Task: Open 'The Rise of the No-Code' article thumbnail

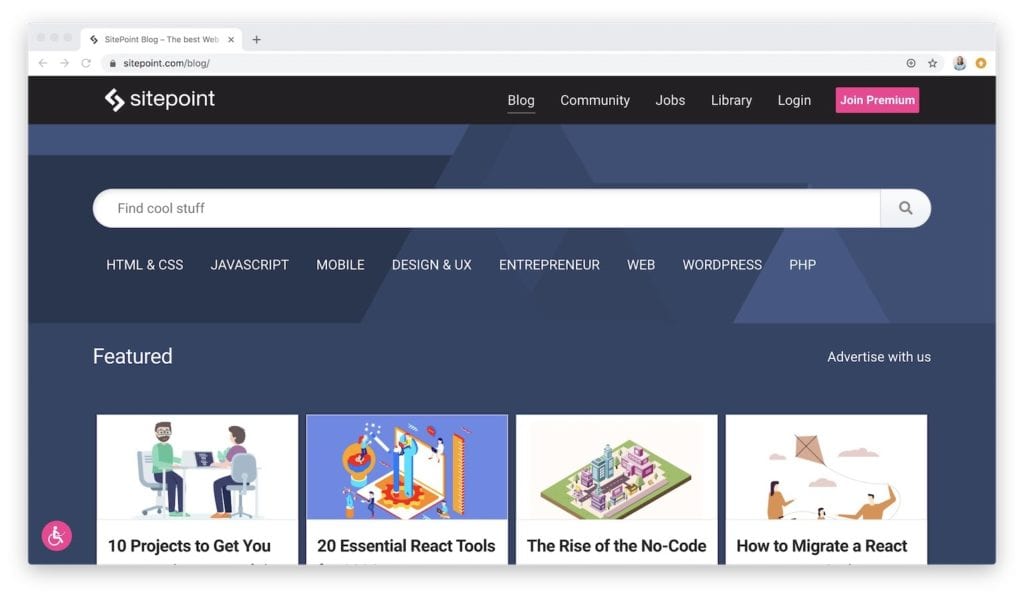Action: coord(616,467)
